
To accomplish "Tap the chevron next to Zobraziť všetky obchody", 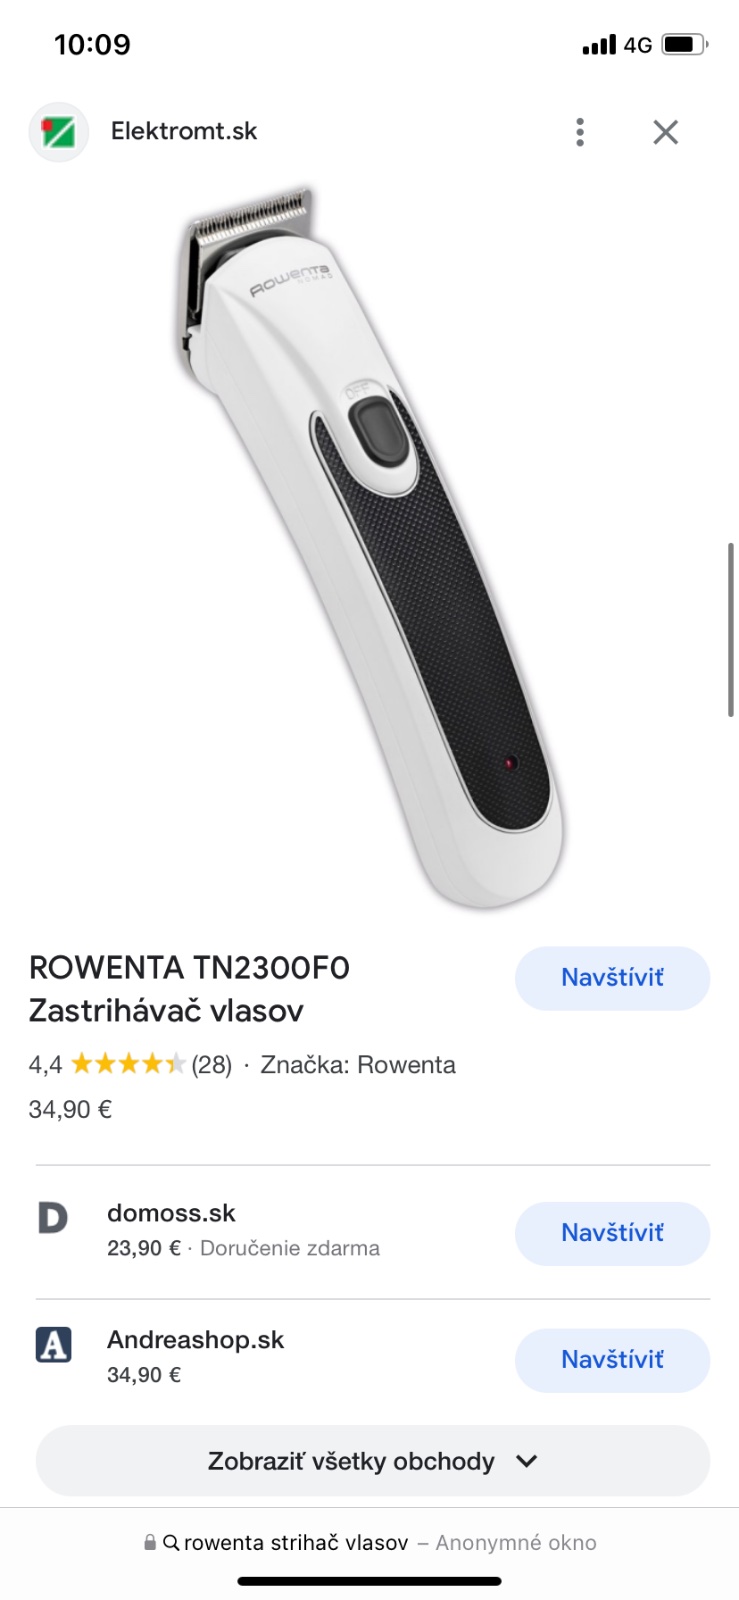I will click(x=527, y=1461).
